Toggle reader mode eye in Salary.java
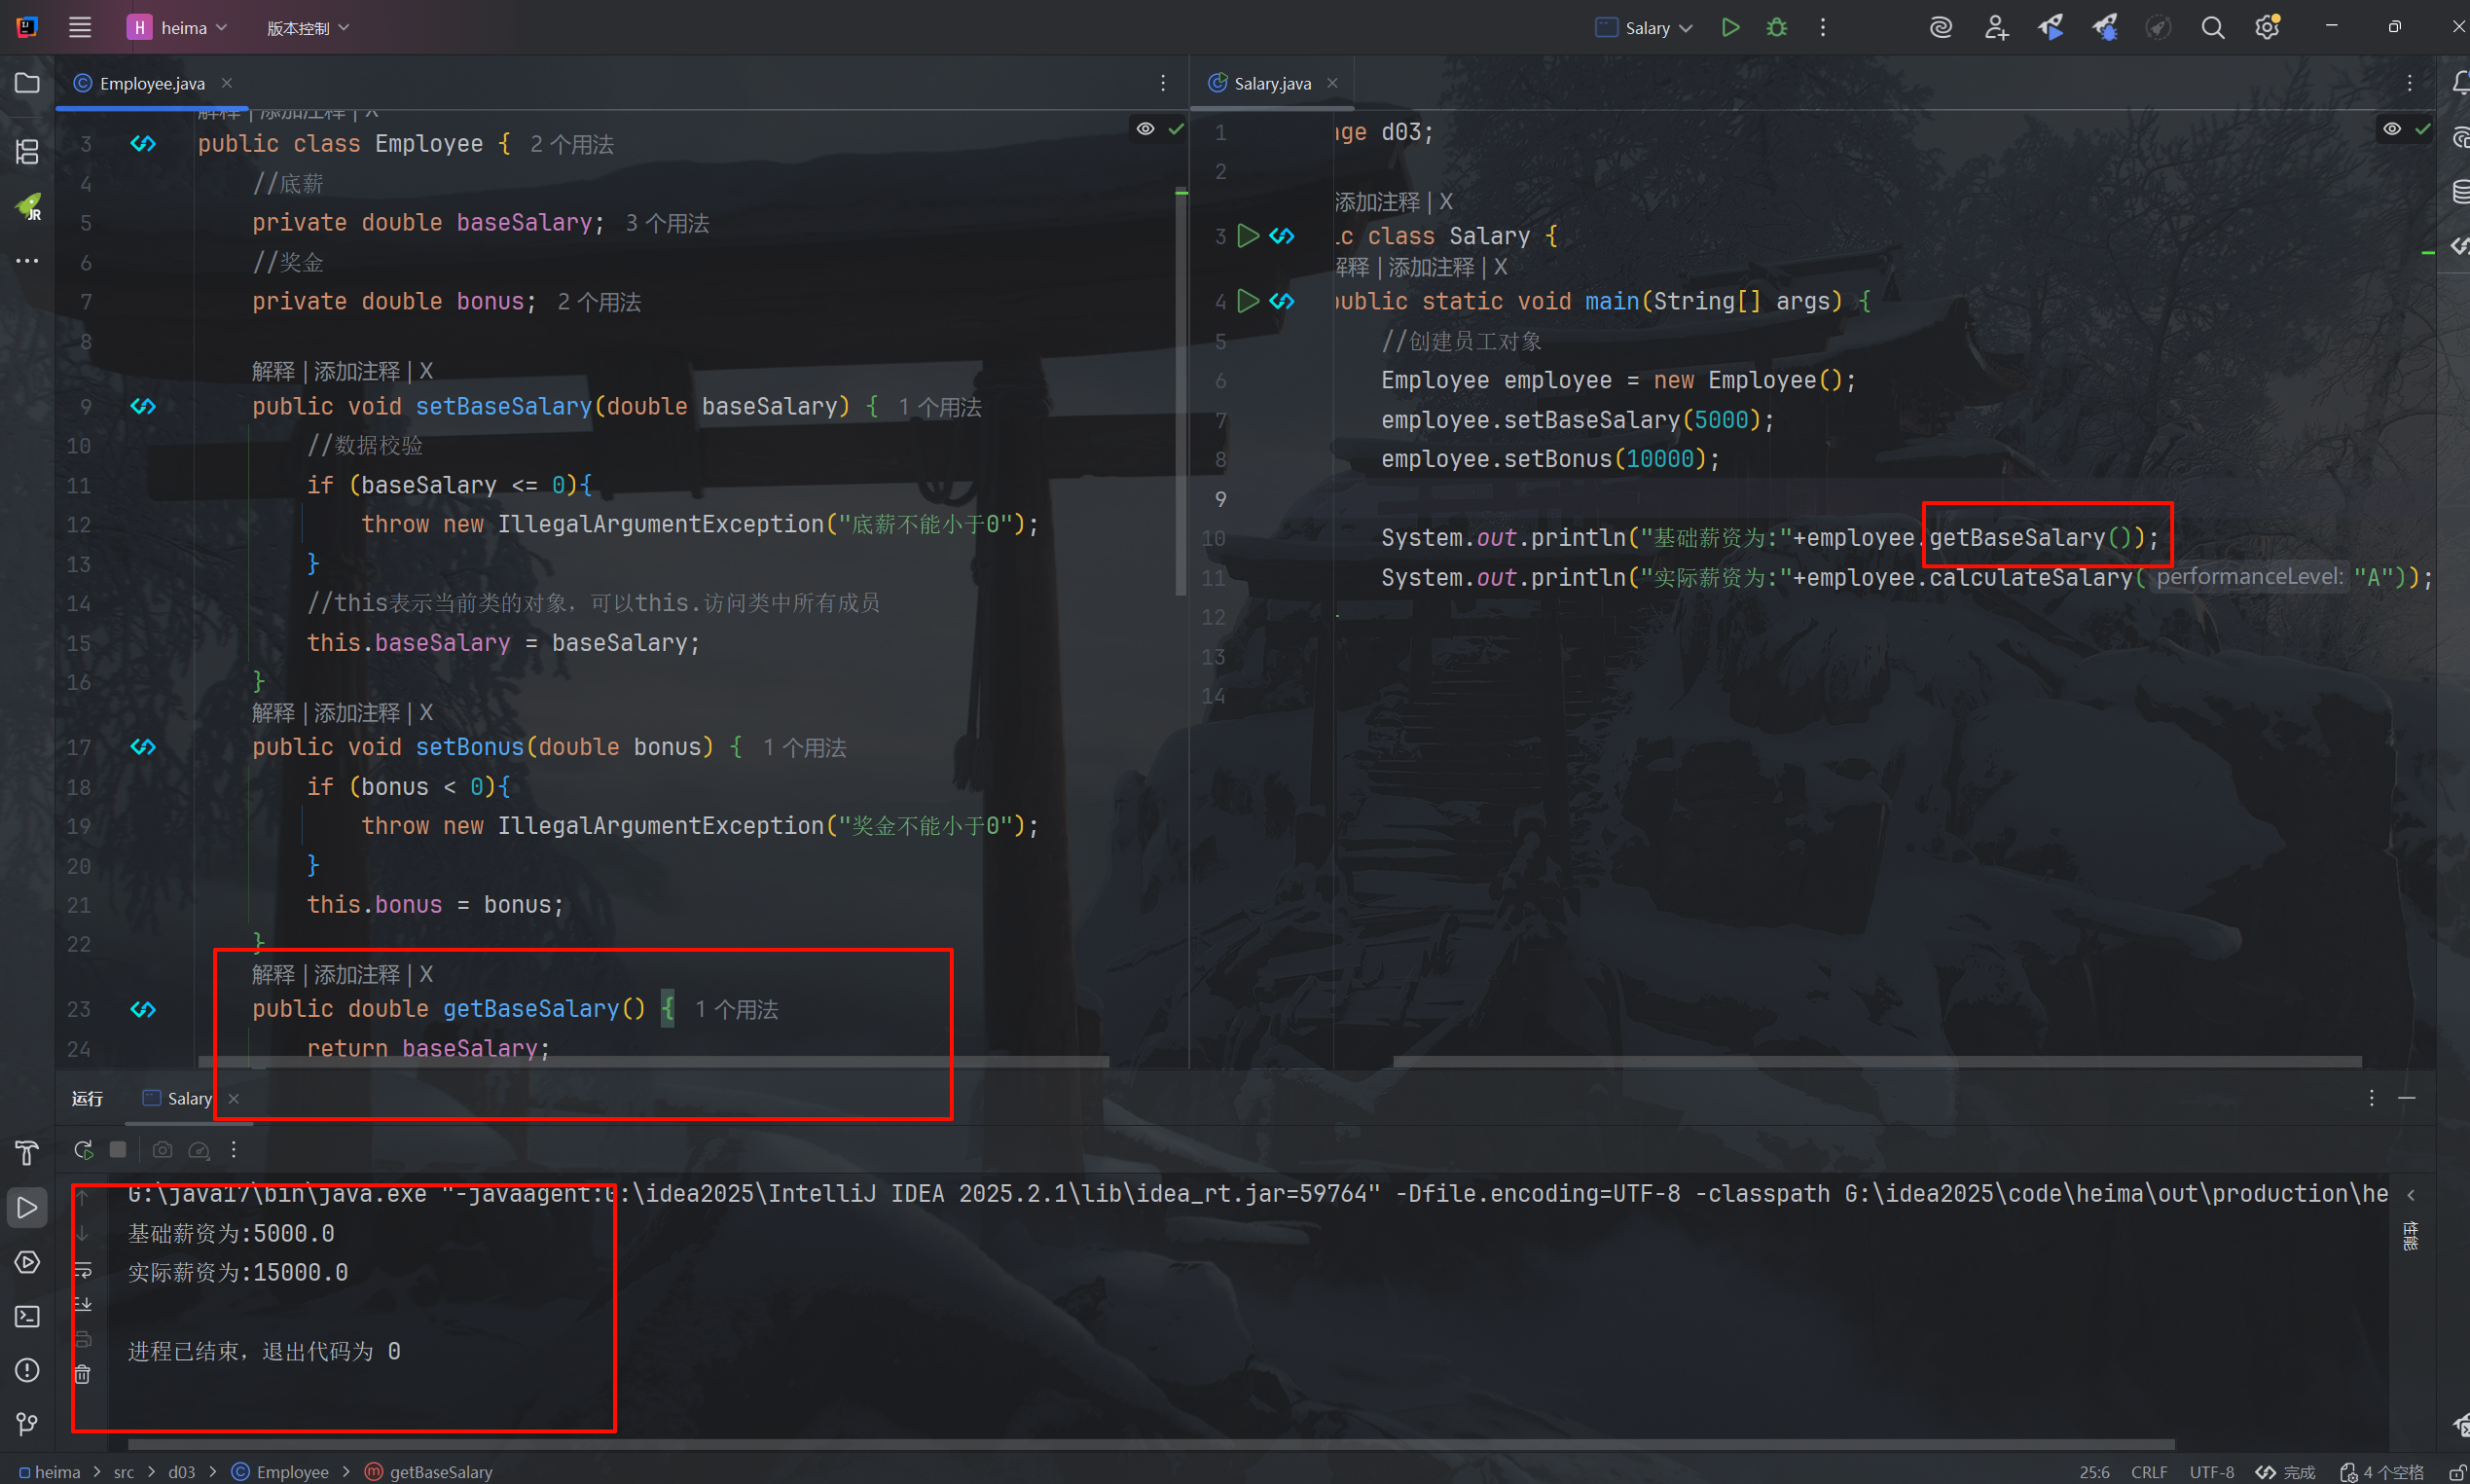Screen dimensions: 2470x1484 click(x=2391, y=129)
